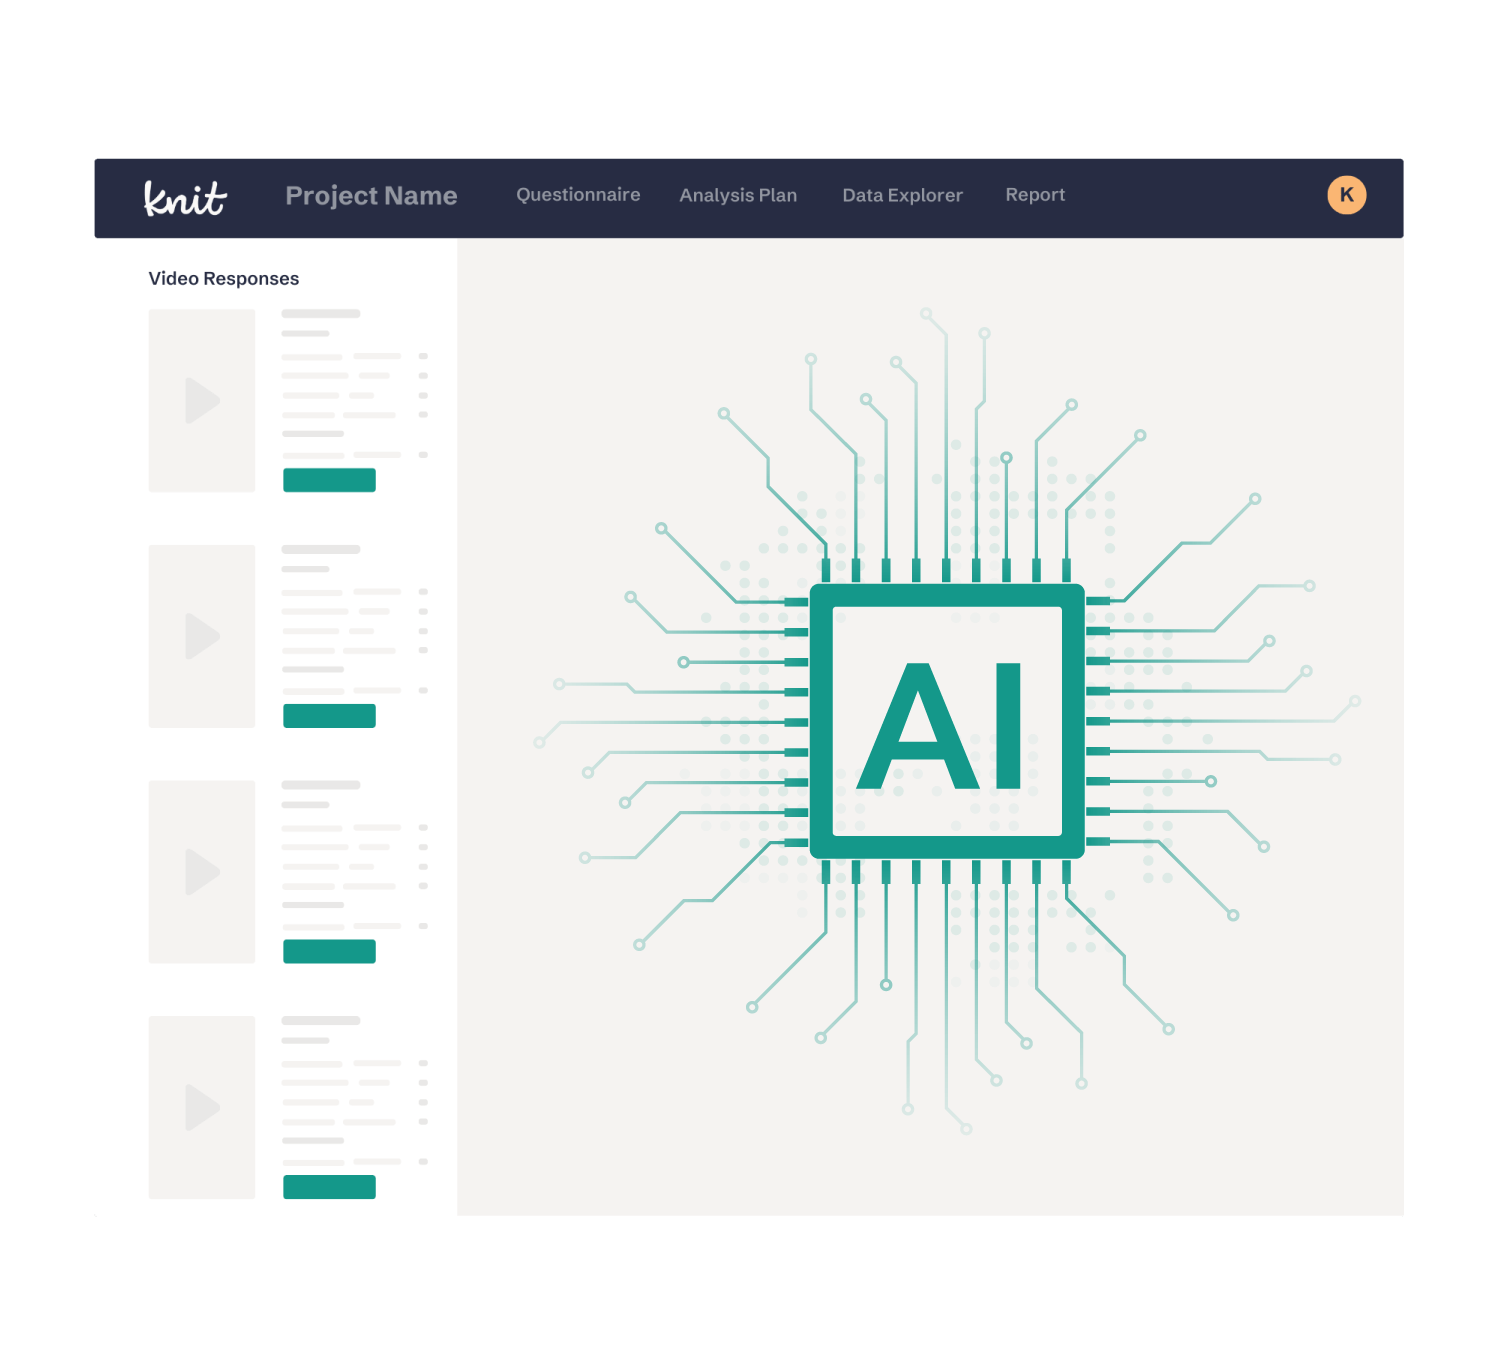1491x1364 pixels.
Task: Play the third video response thumbnail
Action: [x=202, y=872]
